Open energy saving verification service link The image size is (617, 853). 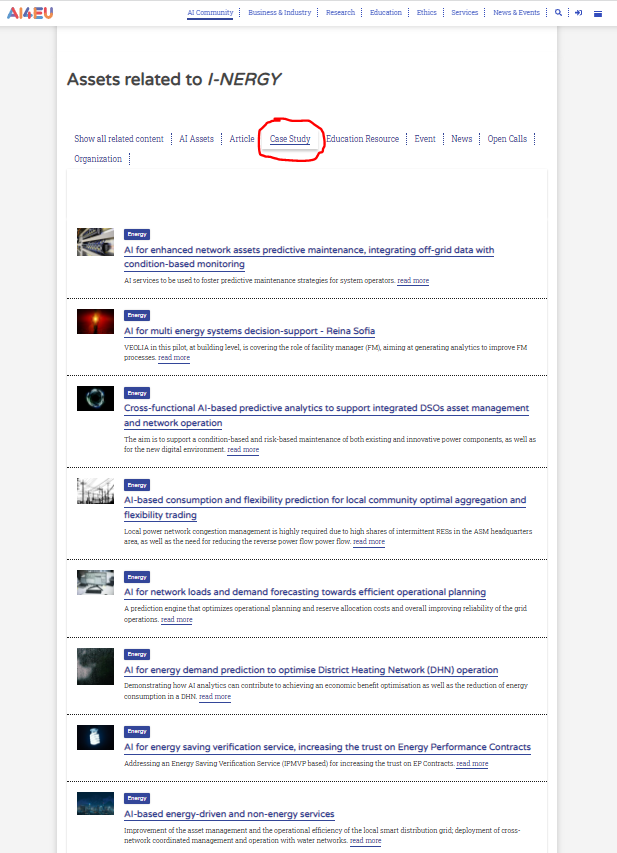coord(328,747)
